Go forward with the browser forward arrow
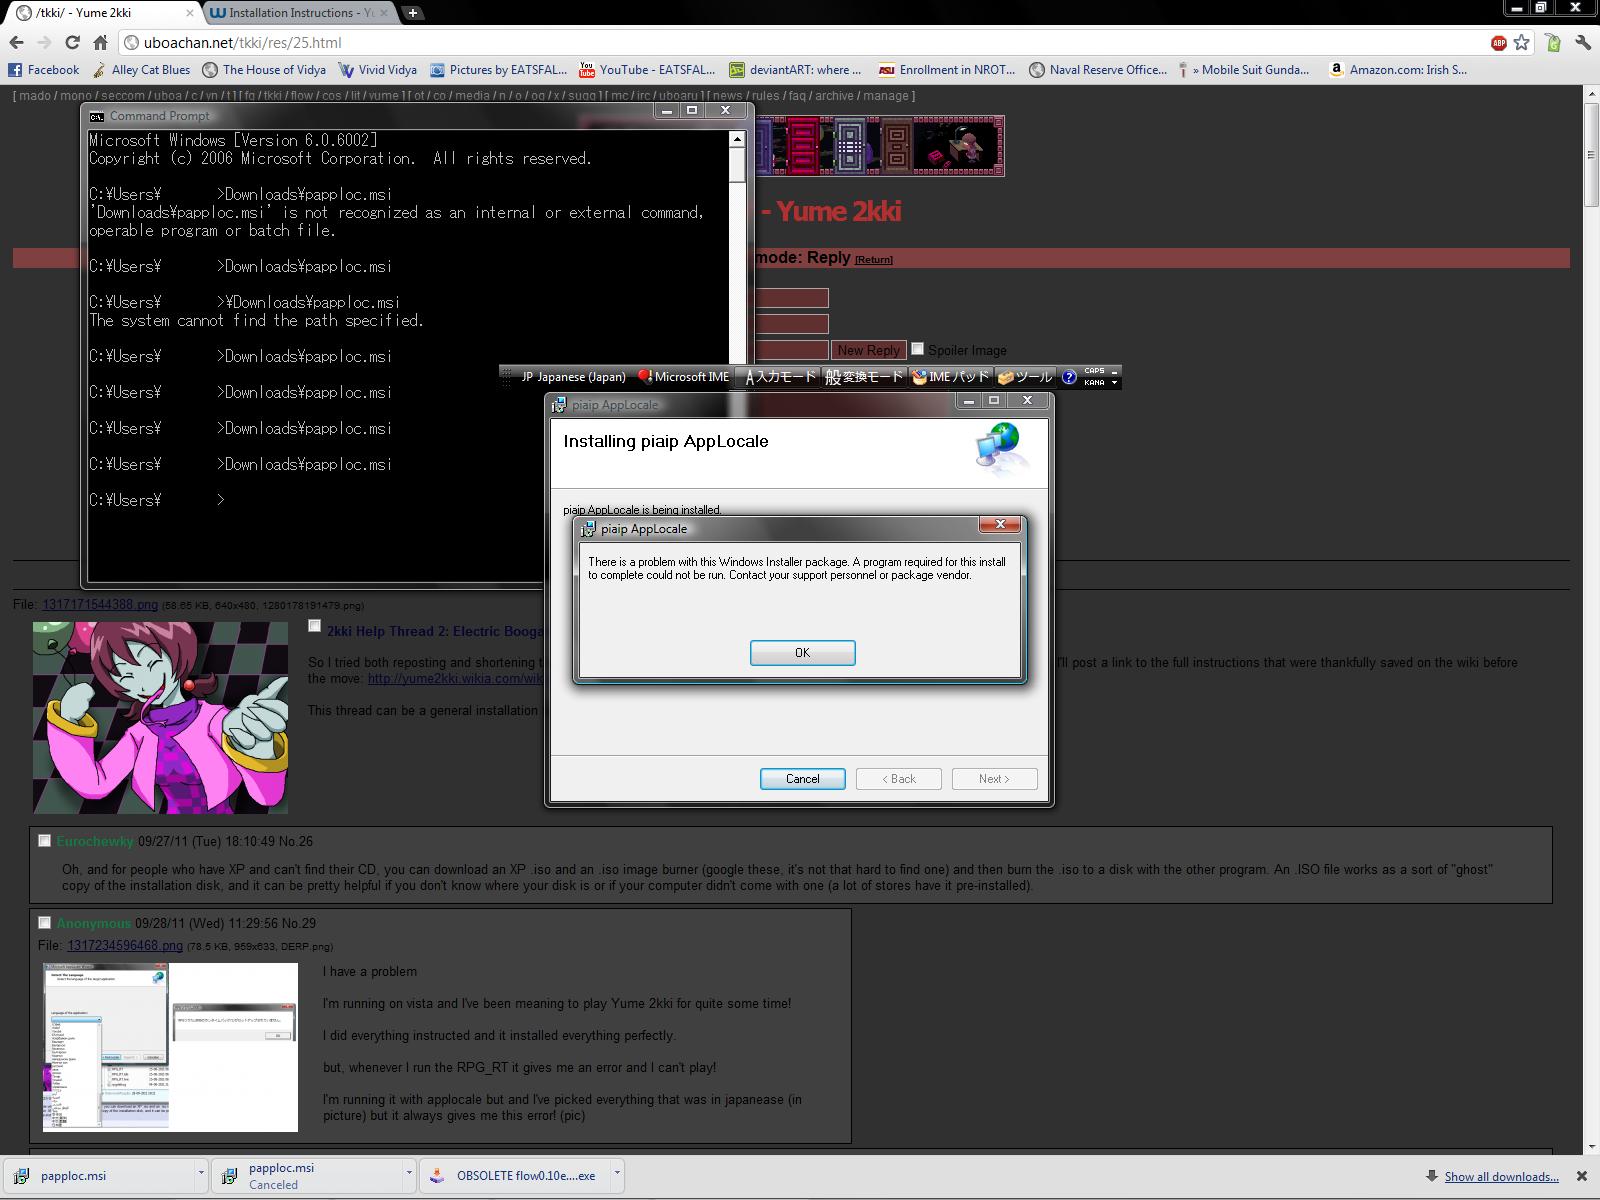This screenshot has width=1600, height=1200. coord(44,43)
